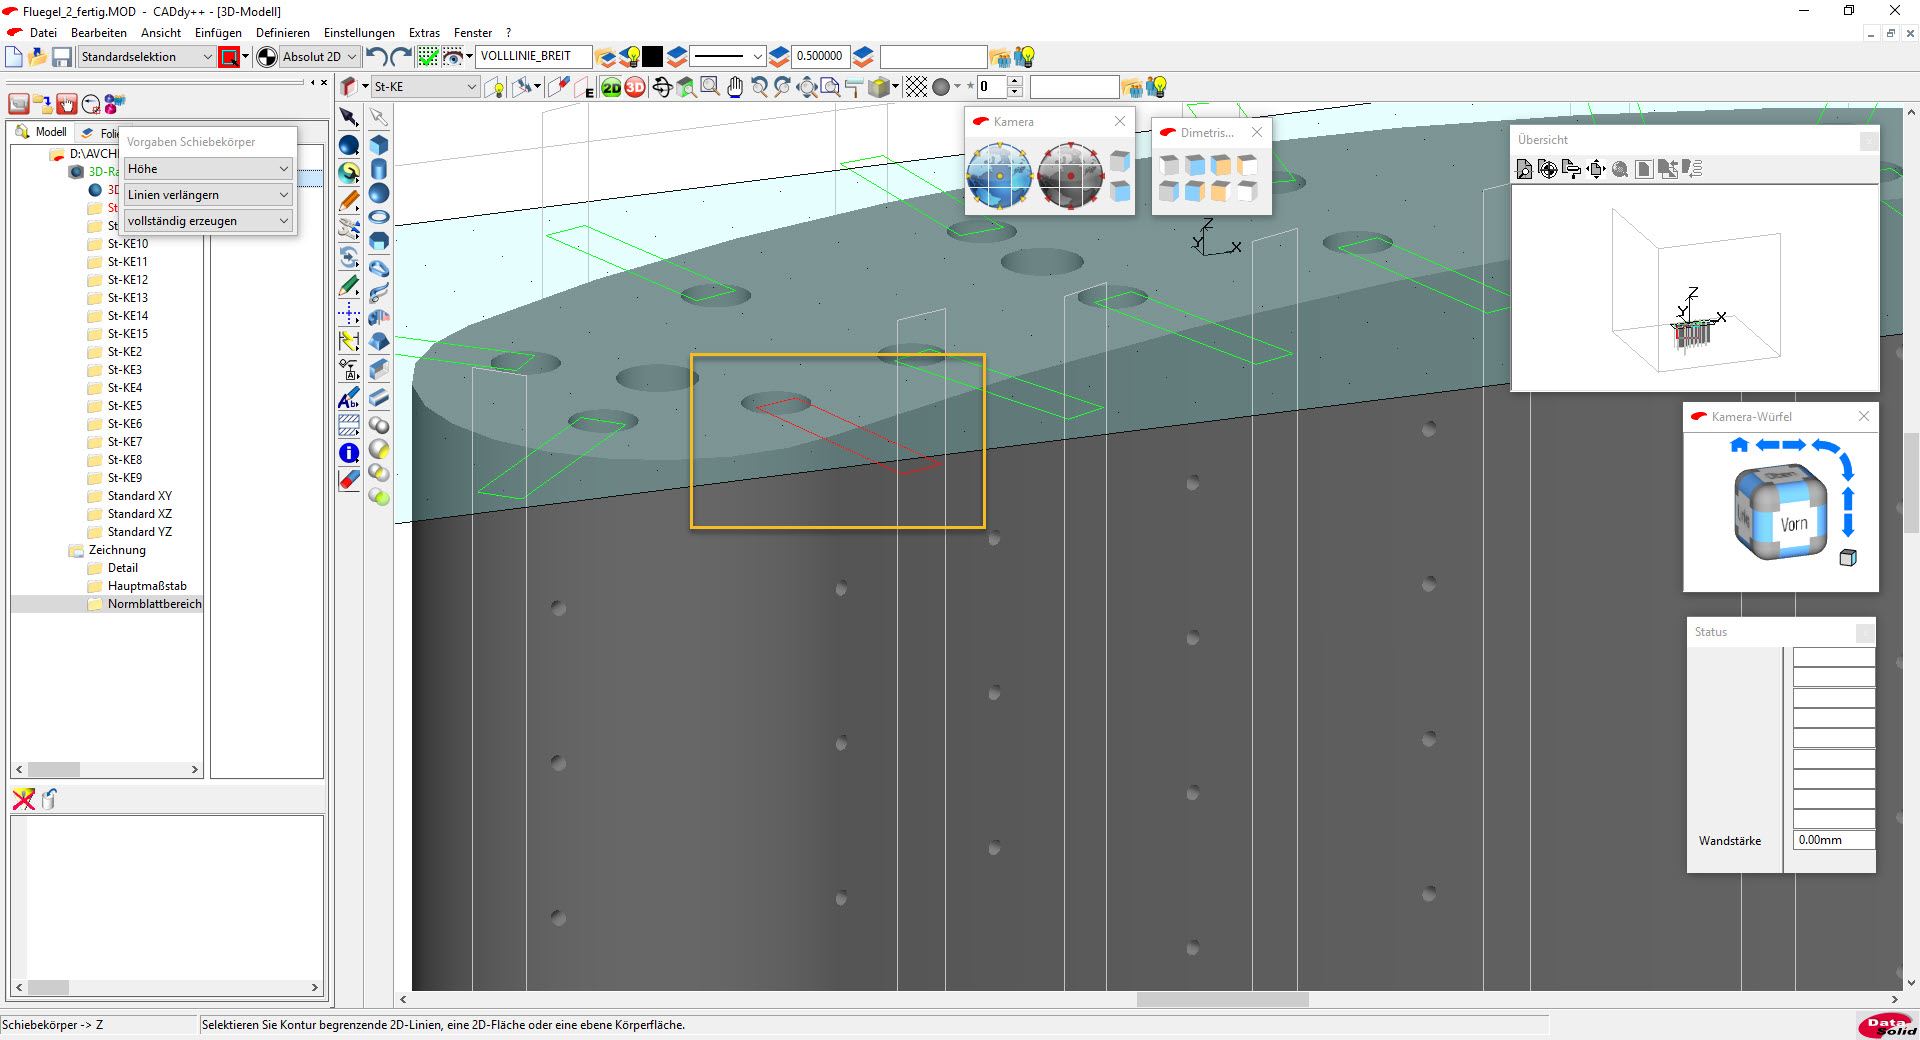The height and width of the screenshot is (1040, 1920).
Task: Open the Datei menu
Action: point(43,33)
